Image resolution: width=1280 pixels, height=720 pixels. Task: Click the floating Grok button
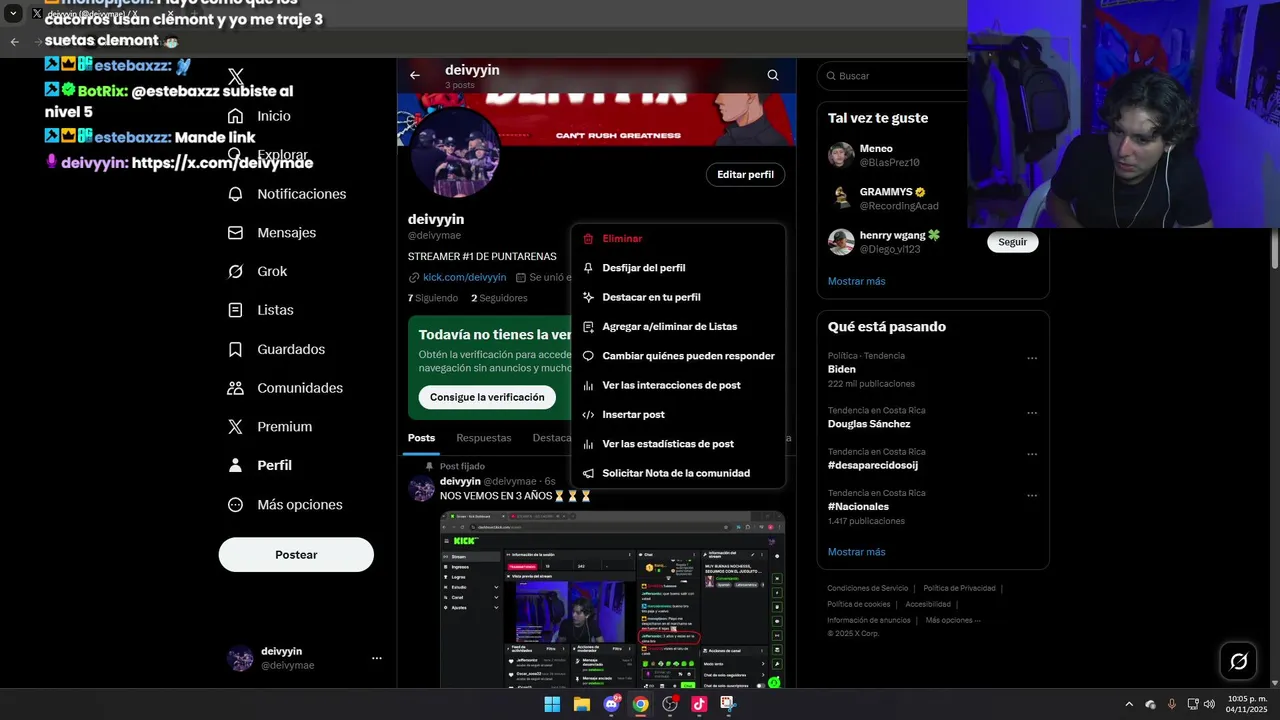pyautogui.click(x=1238, y=661)
